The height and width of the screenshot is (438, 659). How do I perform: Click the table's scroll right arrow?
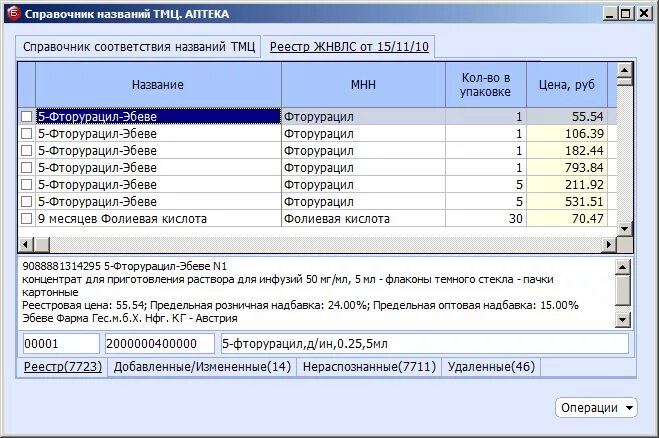pos(609,244)
